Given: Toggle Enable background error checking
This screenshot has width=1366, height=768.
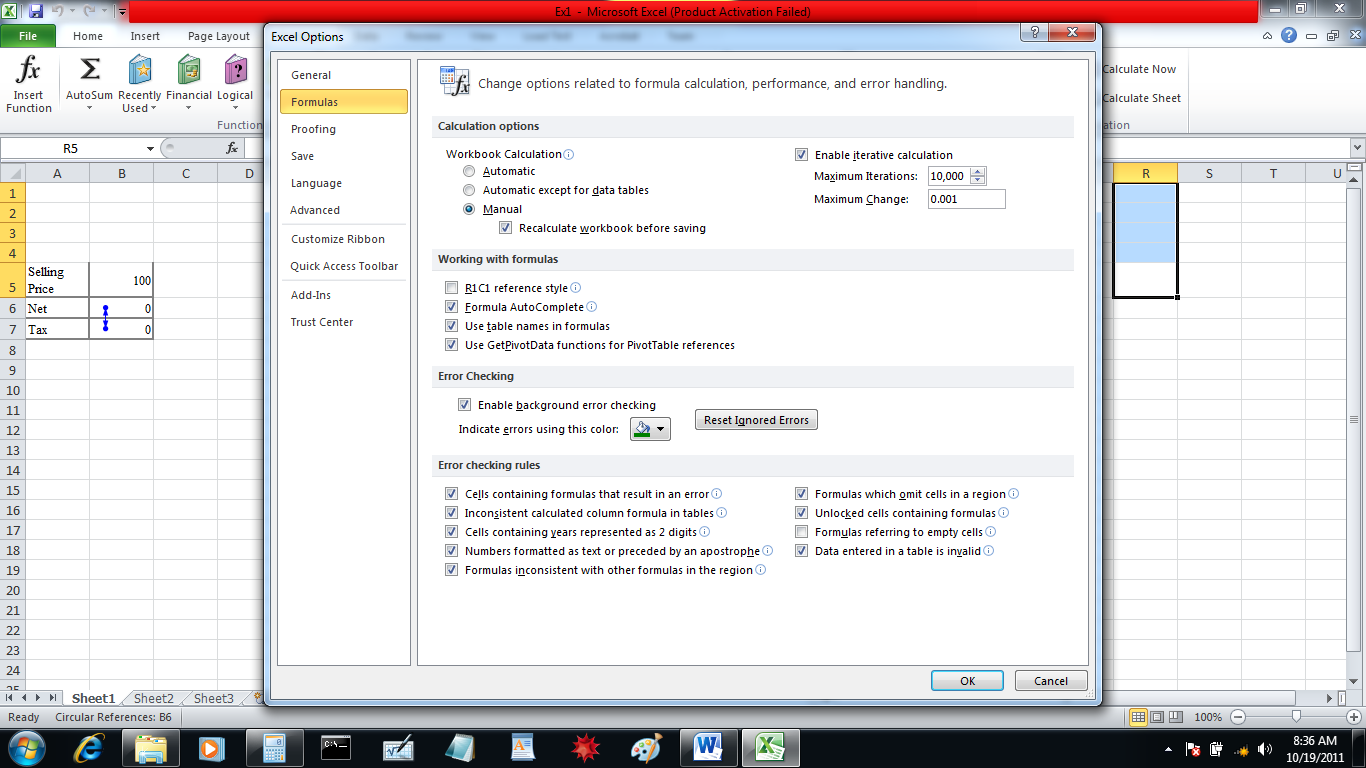Looking at the screenshot, I should 464,405.
